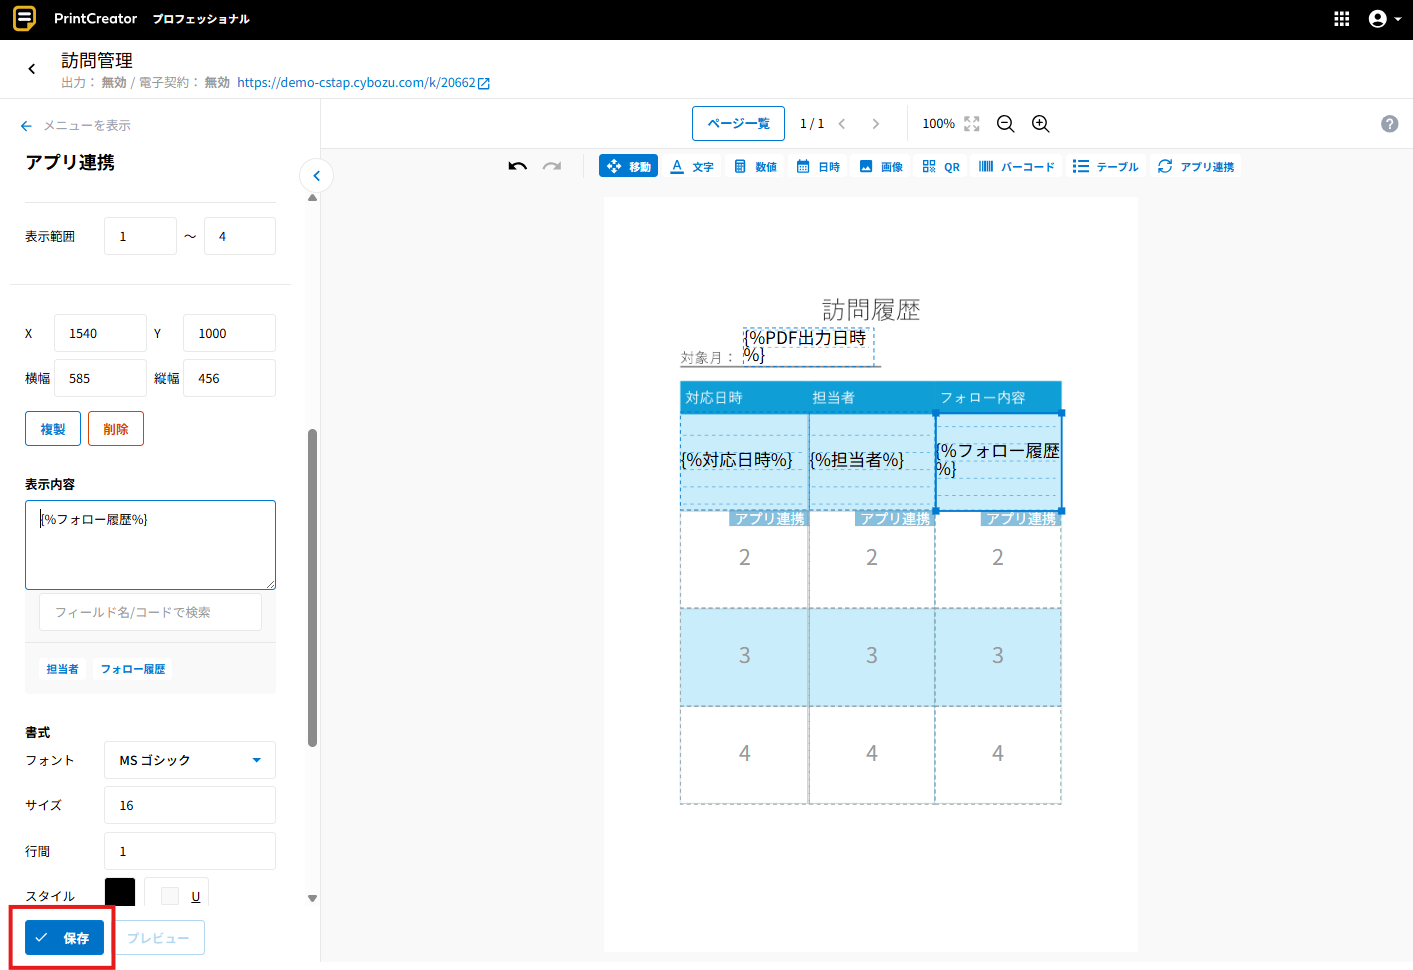Click the undo arrow icon
The image size is (1413, 970).
pyautogui.click(x=517, y=166)
